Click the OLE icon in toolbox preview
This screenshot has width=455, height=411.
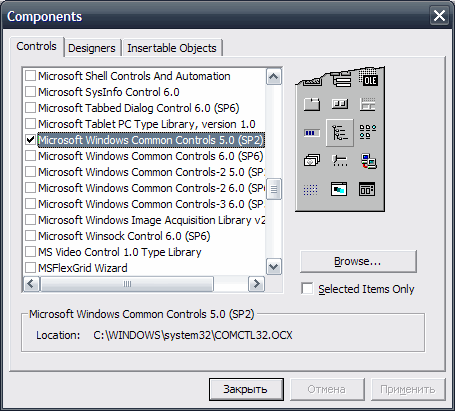(x=368, y=79)
